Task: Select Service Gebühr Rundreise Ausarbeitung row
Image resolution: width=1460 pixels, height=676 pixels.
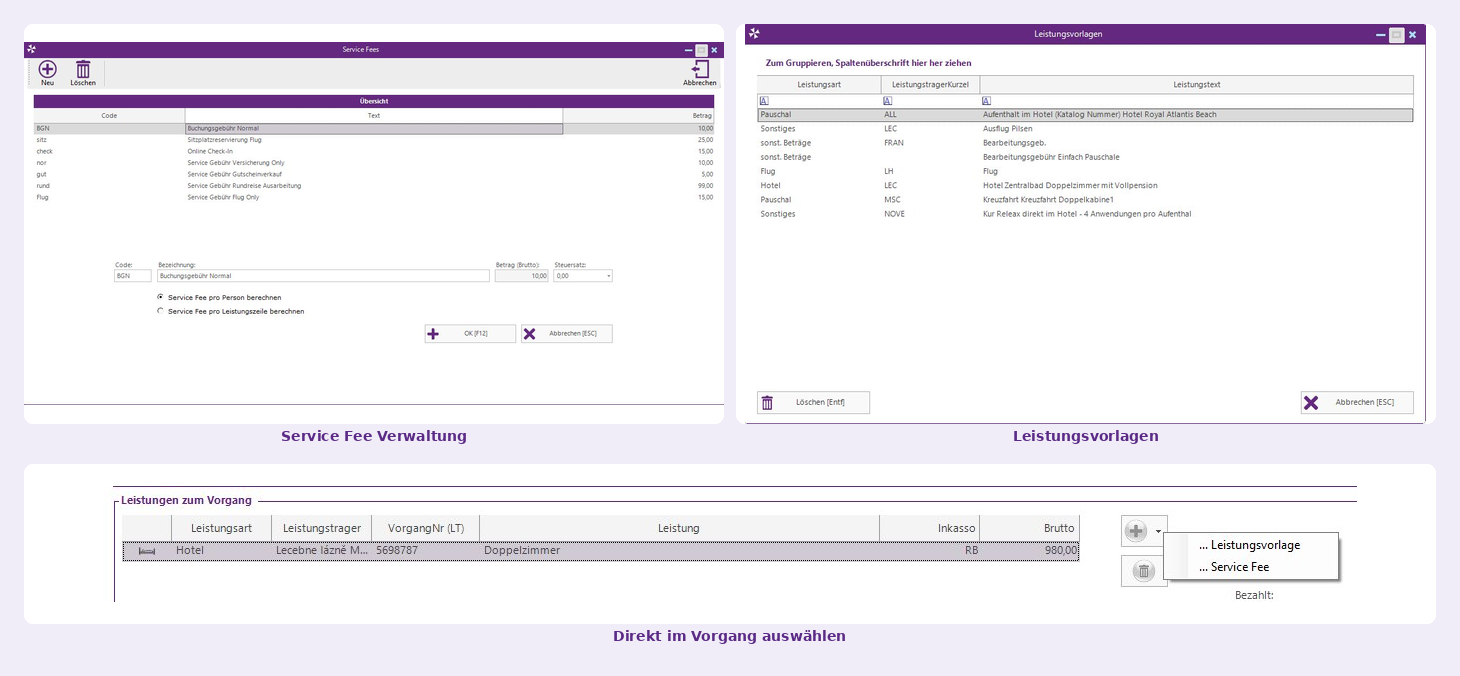Action: [374, 186]
